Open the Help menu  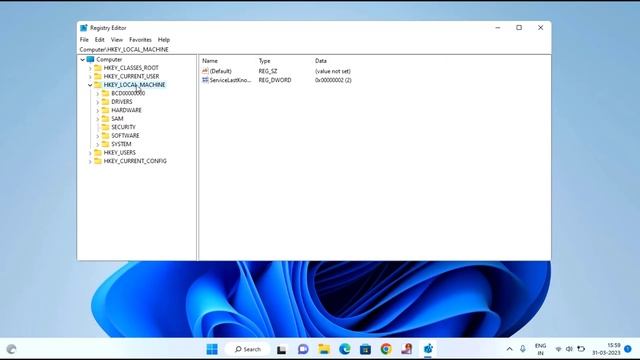pos(164,40)
